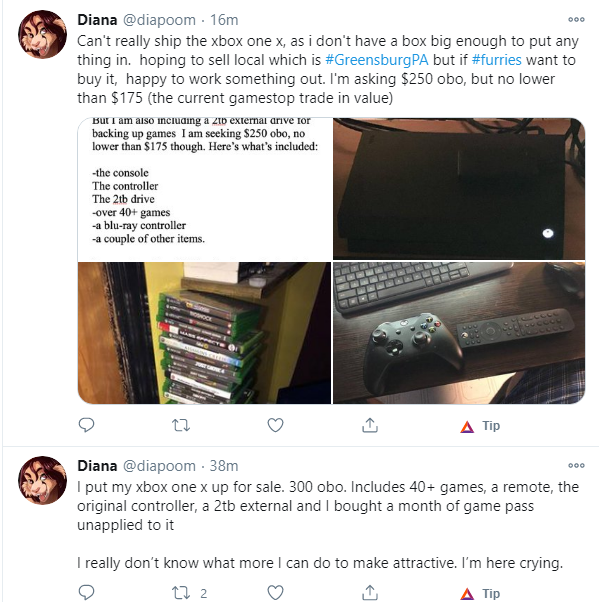Open more options on the 16m tweet
Screen dimensions: 599x602
[x=576, y=19]
